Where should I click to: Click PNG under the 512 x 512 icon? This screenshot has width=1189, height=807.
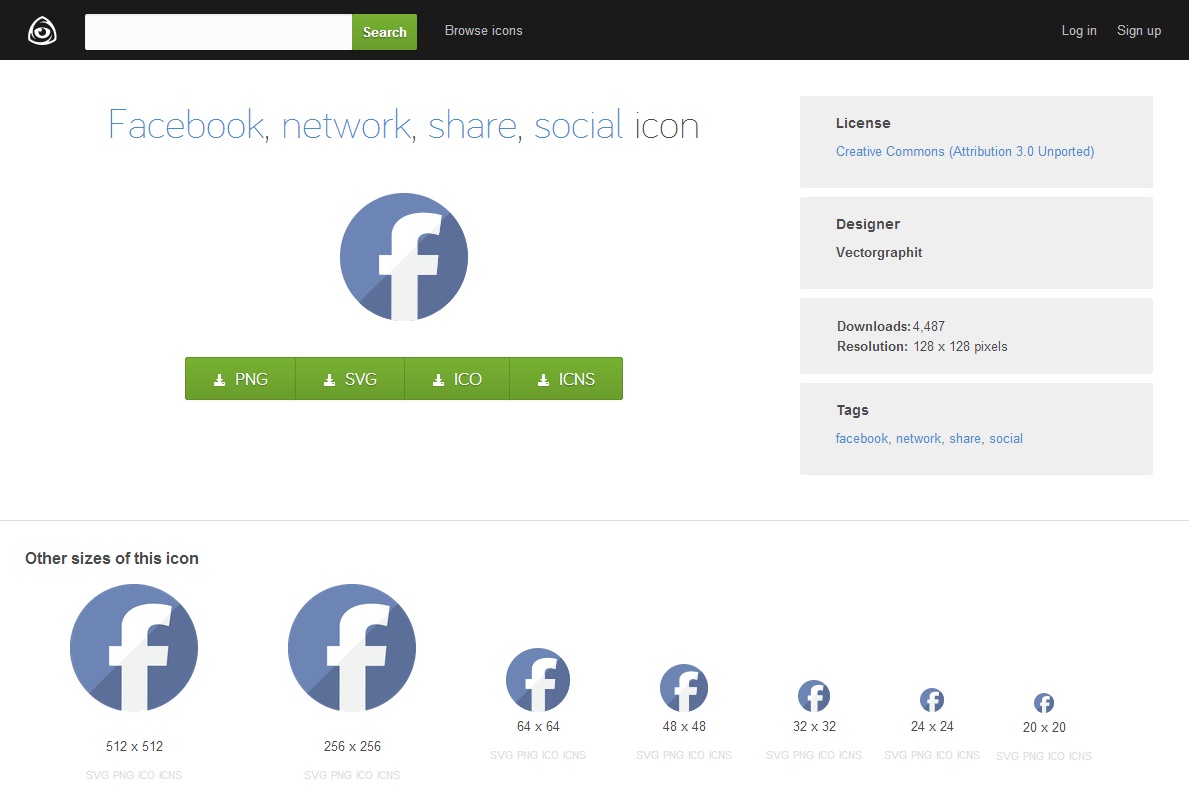pos(123,775)
